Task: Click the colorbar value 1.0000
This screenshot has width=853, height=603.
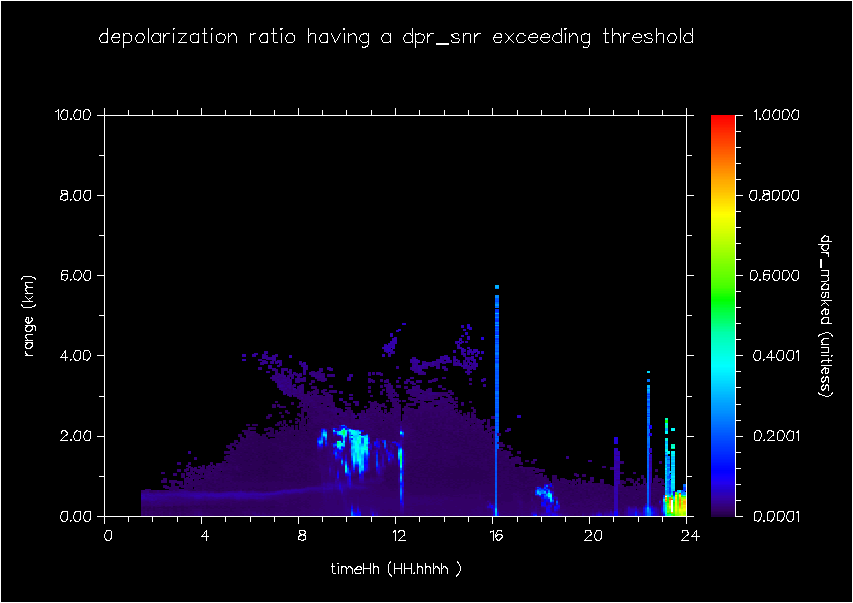Action: [776, 115]
